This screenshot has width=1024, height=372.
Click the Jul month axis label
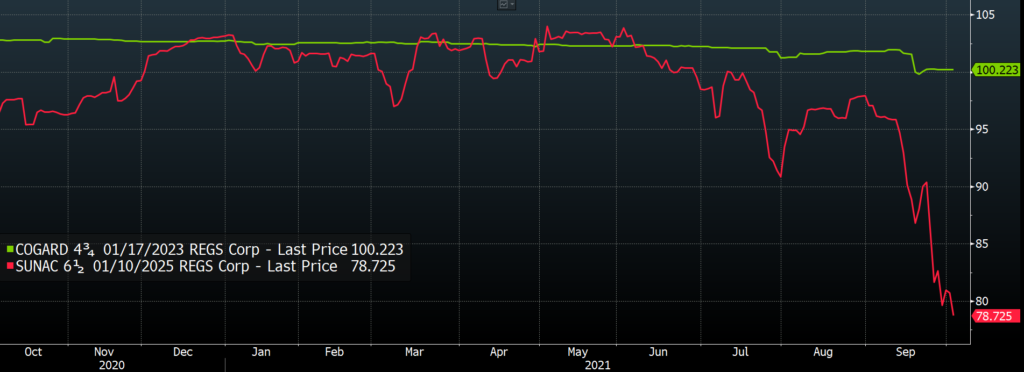pyautogui.click(x=740, y=352)
